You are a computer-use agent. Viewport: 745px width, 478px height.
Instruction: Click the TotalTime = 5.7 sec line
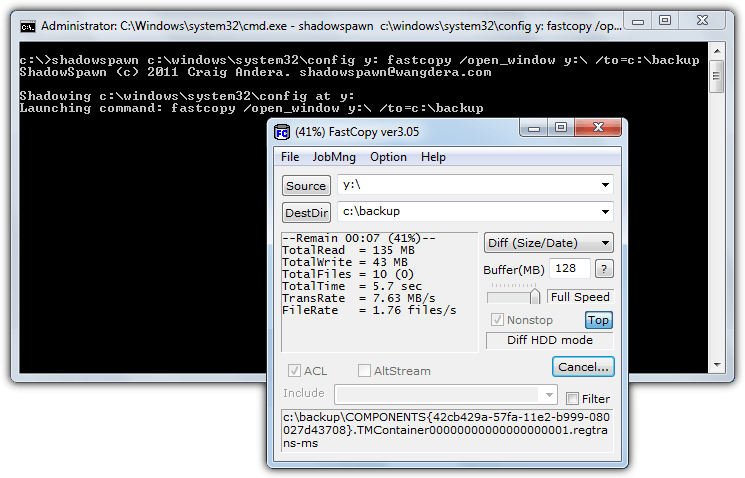[352, 287]
